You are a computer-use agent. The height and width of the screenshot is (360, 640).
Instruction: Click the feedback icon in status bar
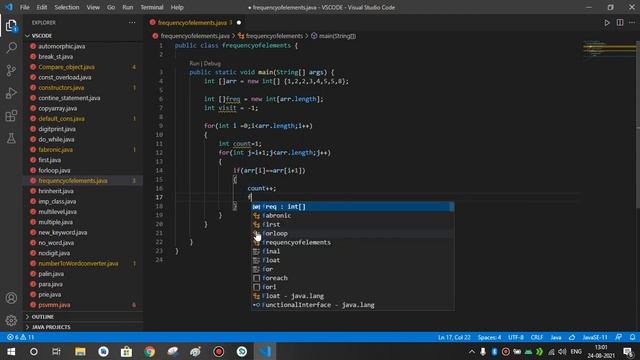(619, 337)
